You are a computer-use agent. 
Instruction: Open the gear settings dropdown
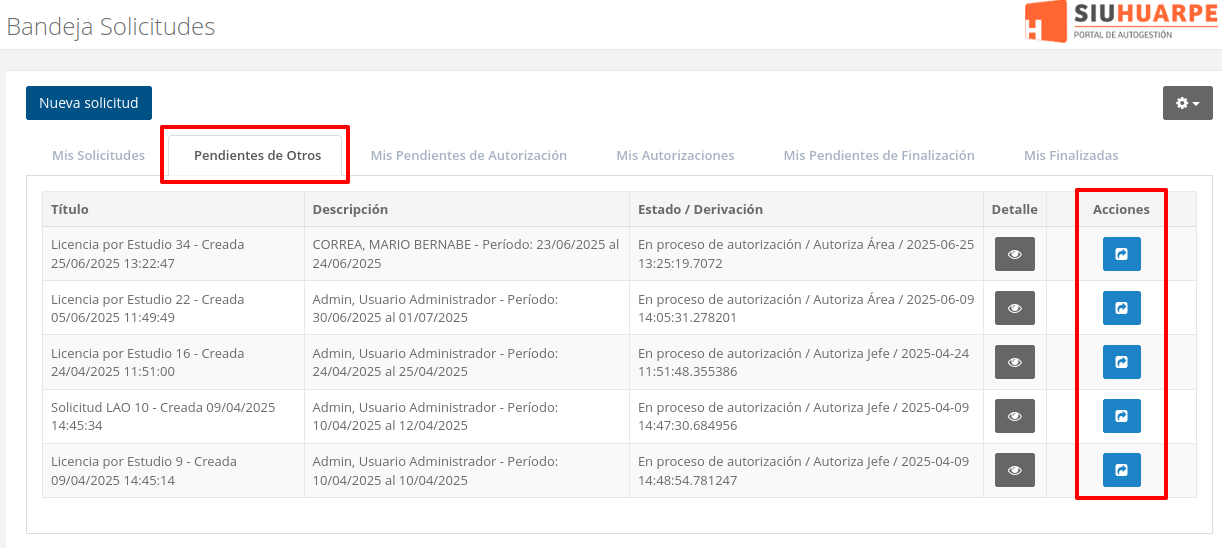(1187, 103)
